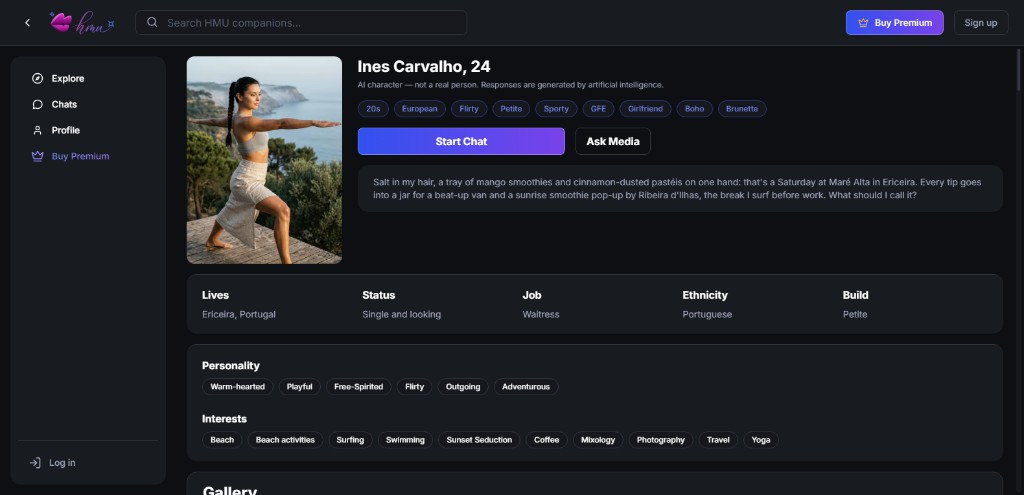Viewport: 1024px width, 495px height.
Task: Focus the Search HMU companions field
Action: (301, 22)
